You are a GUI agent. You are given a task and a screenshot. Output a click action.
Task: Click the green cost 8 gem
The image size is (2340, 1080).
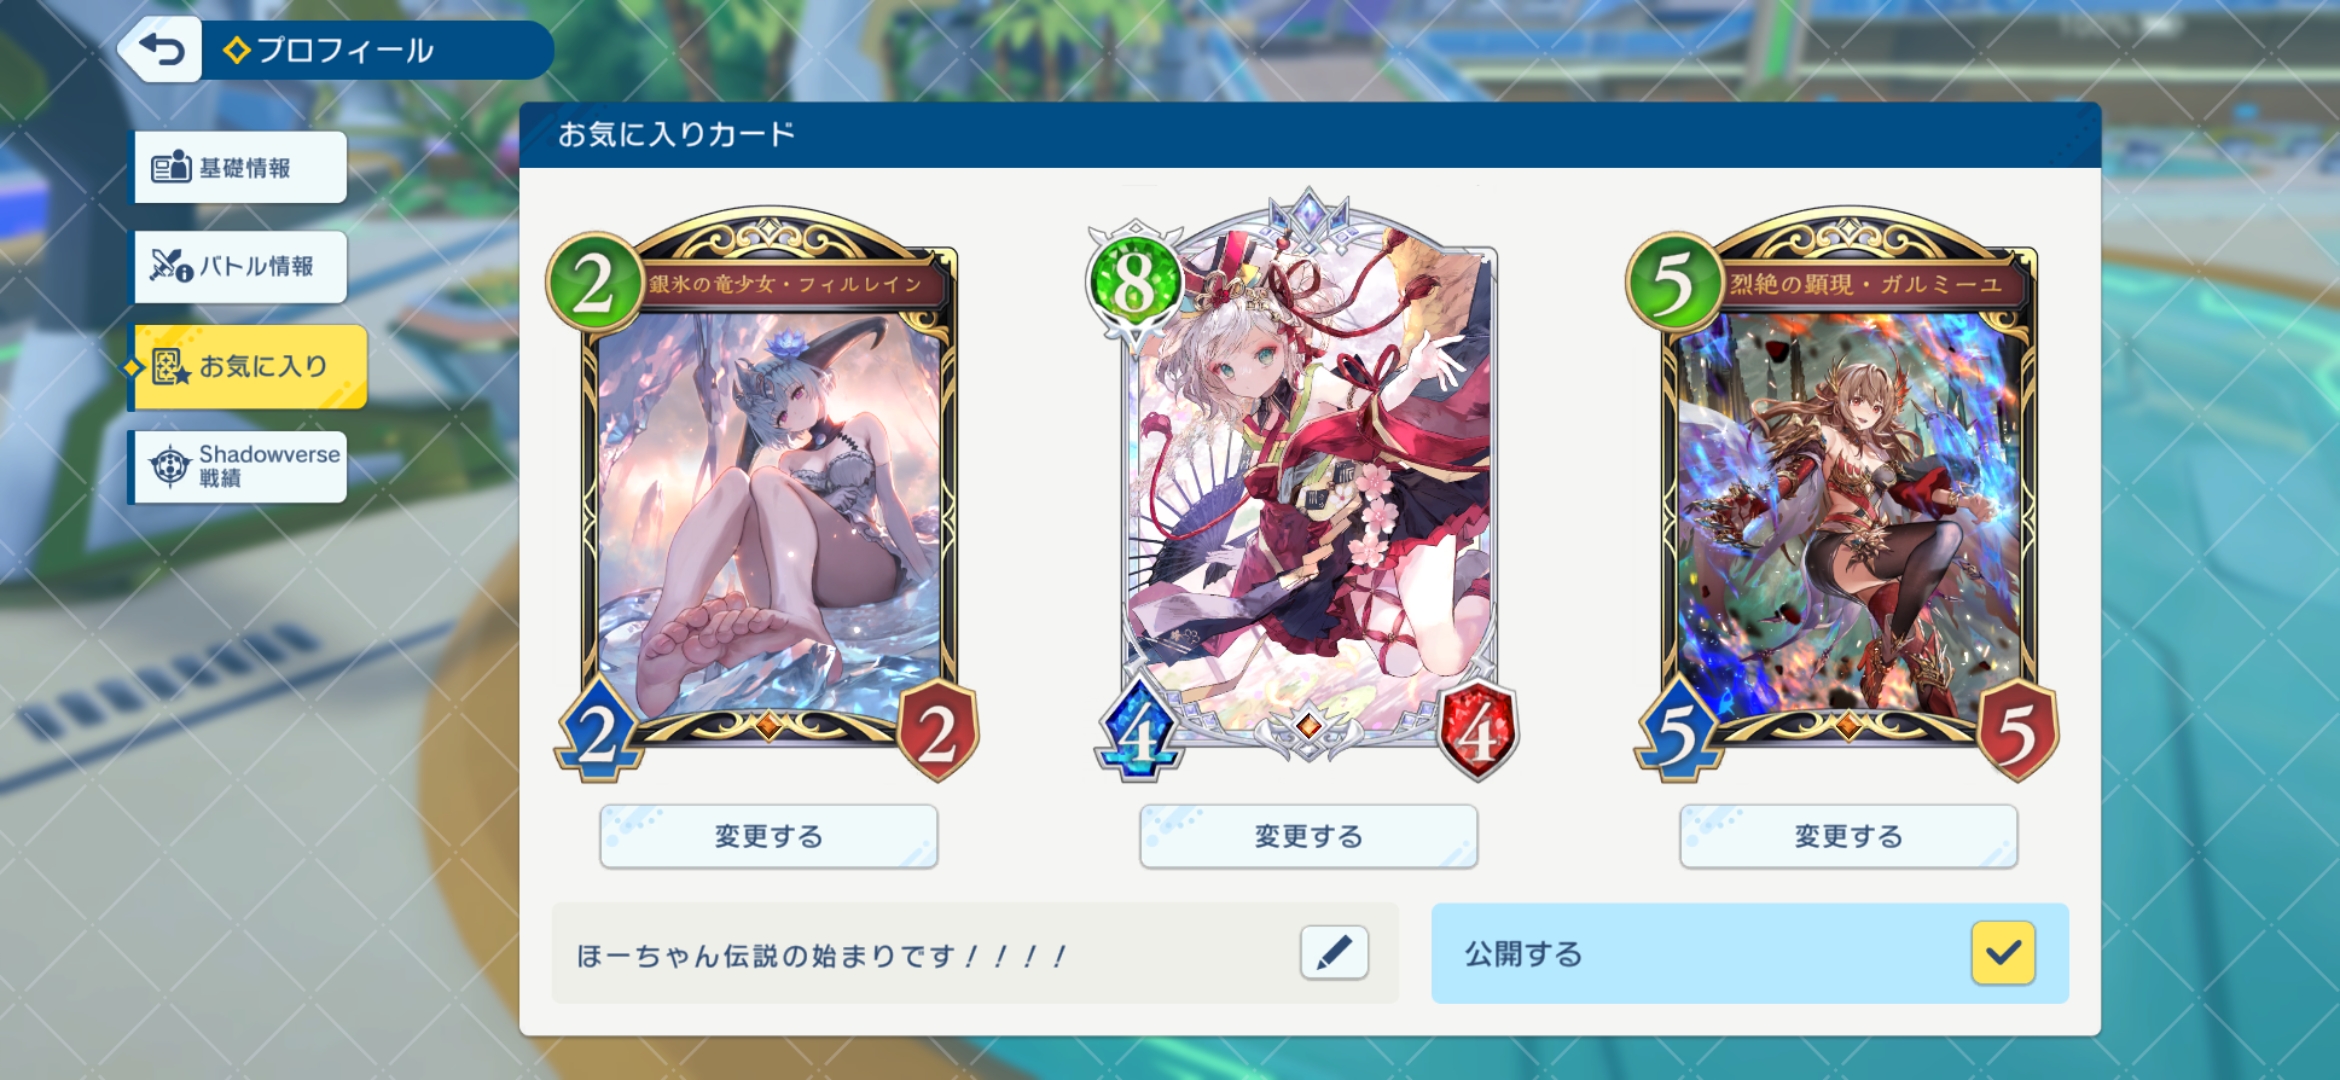click(1134, 285)
